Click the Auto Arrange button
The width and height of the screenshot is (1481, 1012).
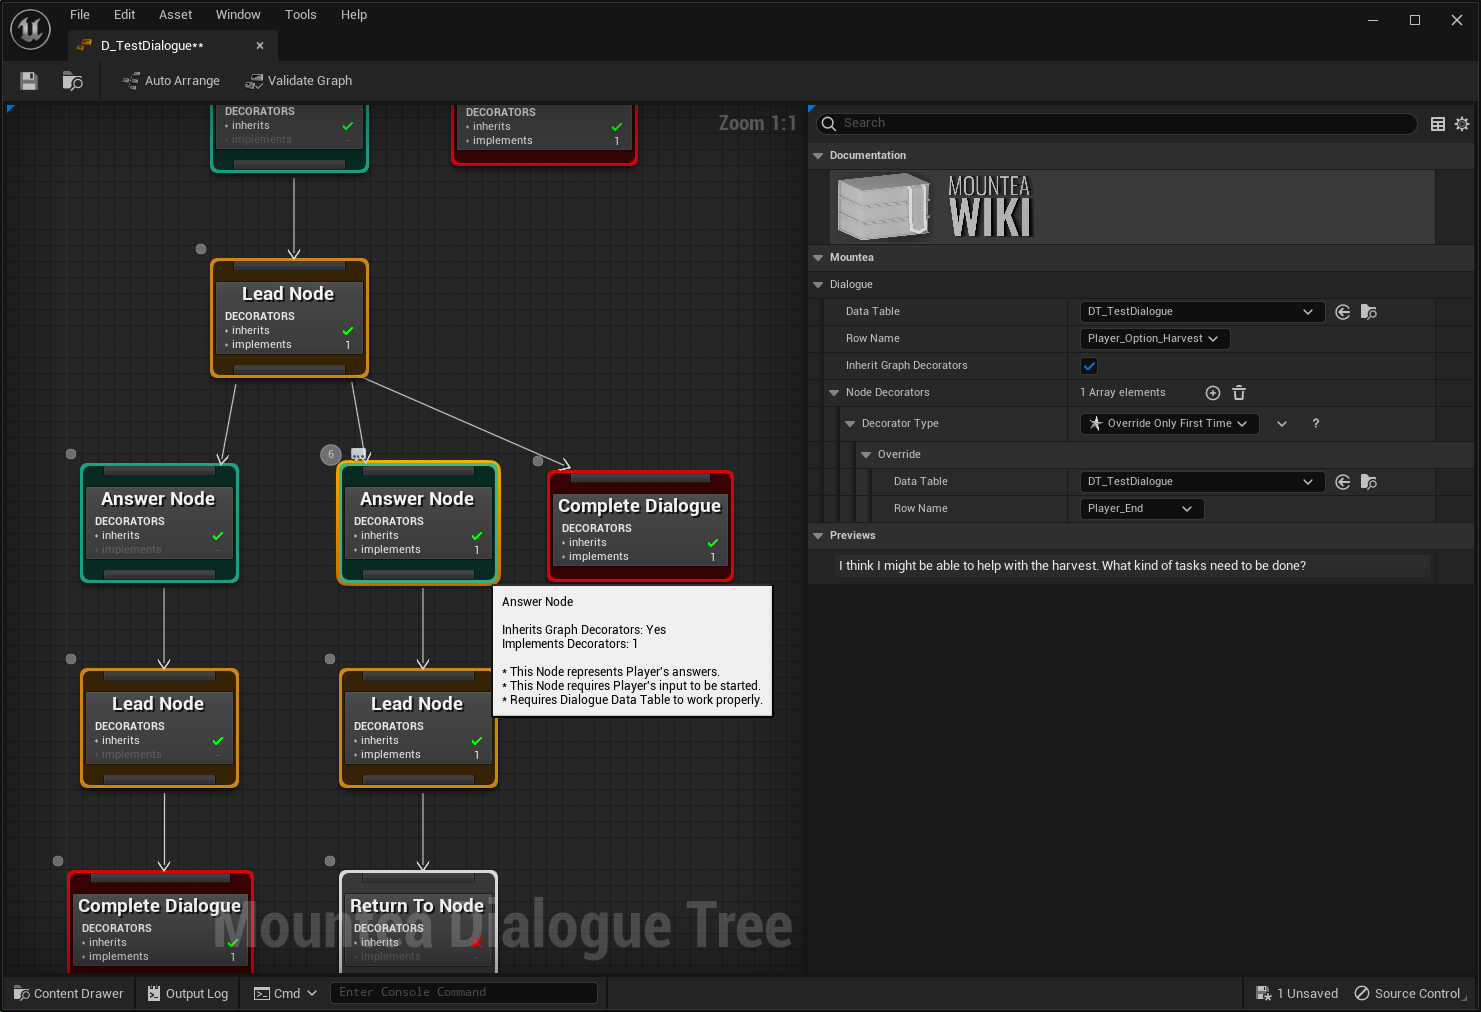(170, 81)
